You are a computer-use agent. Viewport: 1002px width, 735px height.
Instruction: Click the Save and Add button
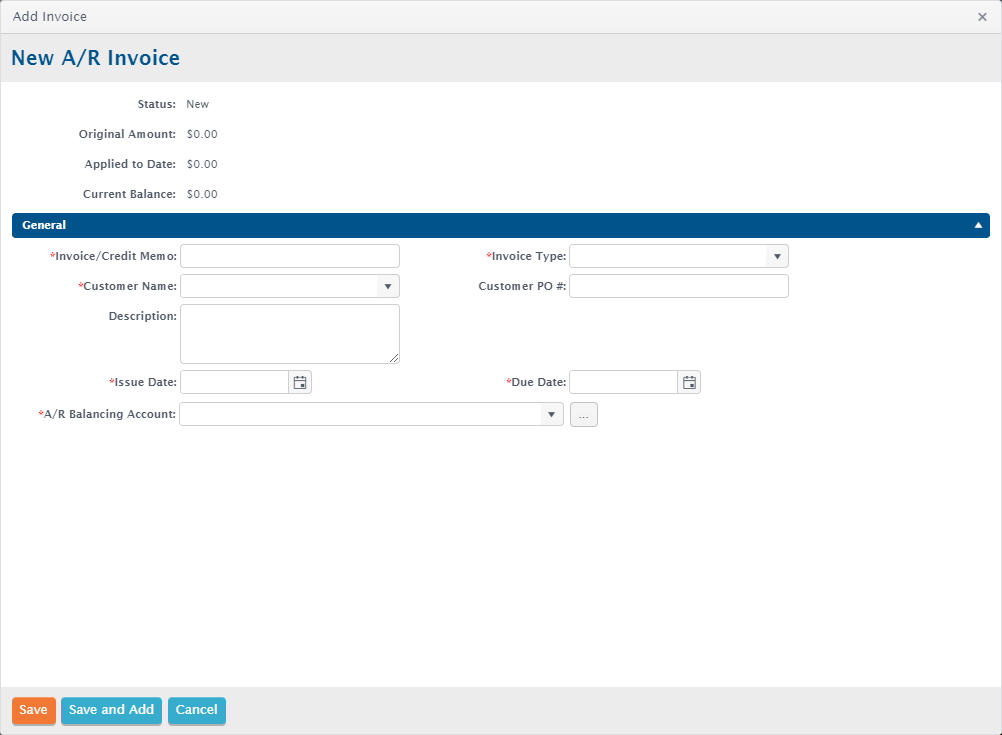(111, 711)
